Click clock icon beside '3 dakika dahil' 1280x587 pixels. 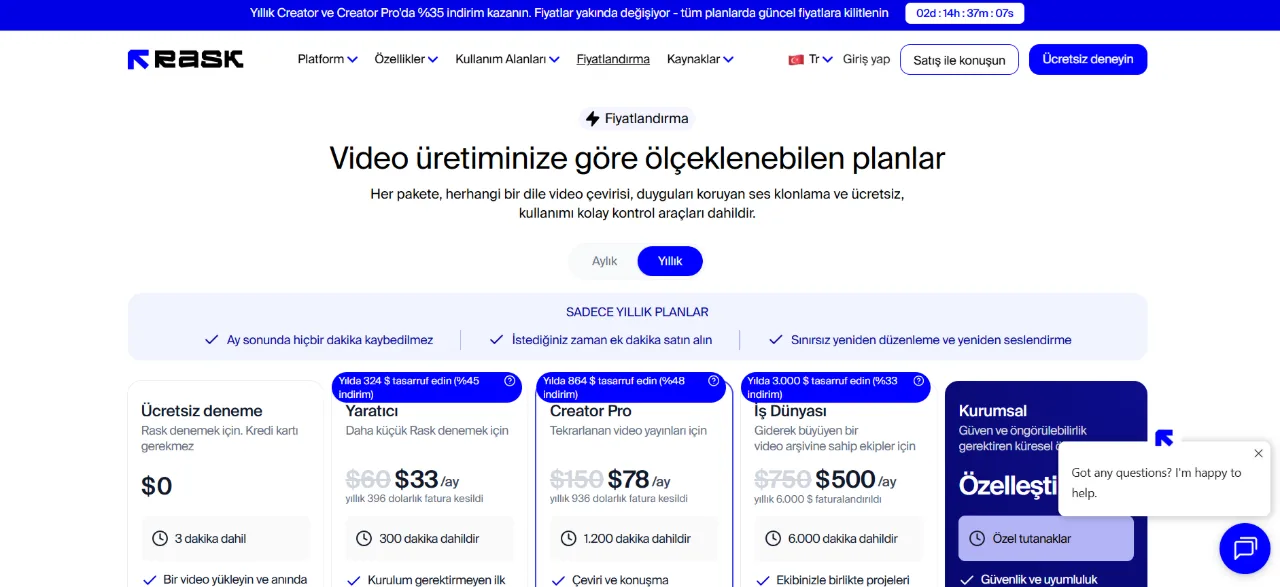click(x=160, y=538)
